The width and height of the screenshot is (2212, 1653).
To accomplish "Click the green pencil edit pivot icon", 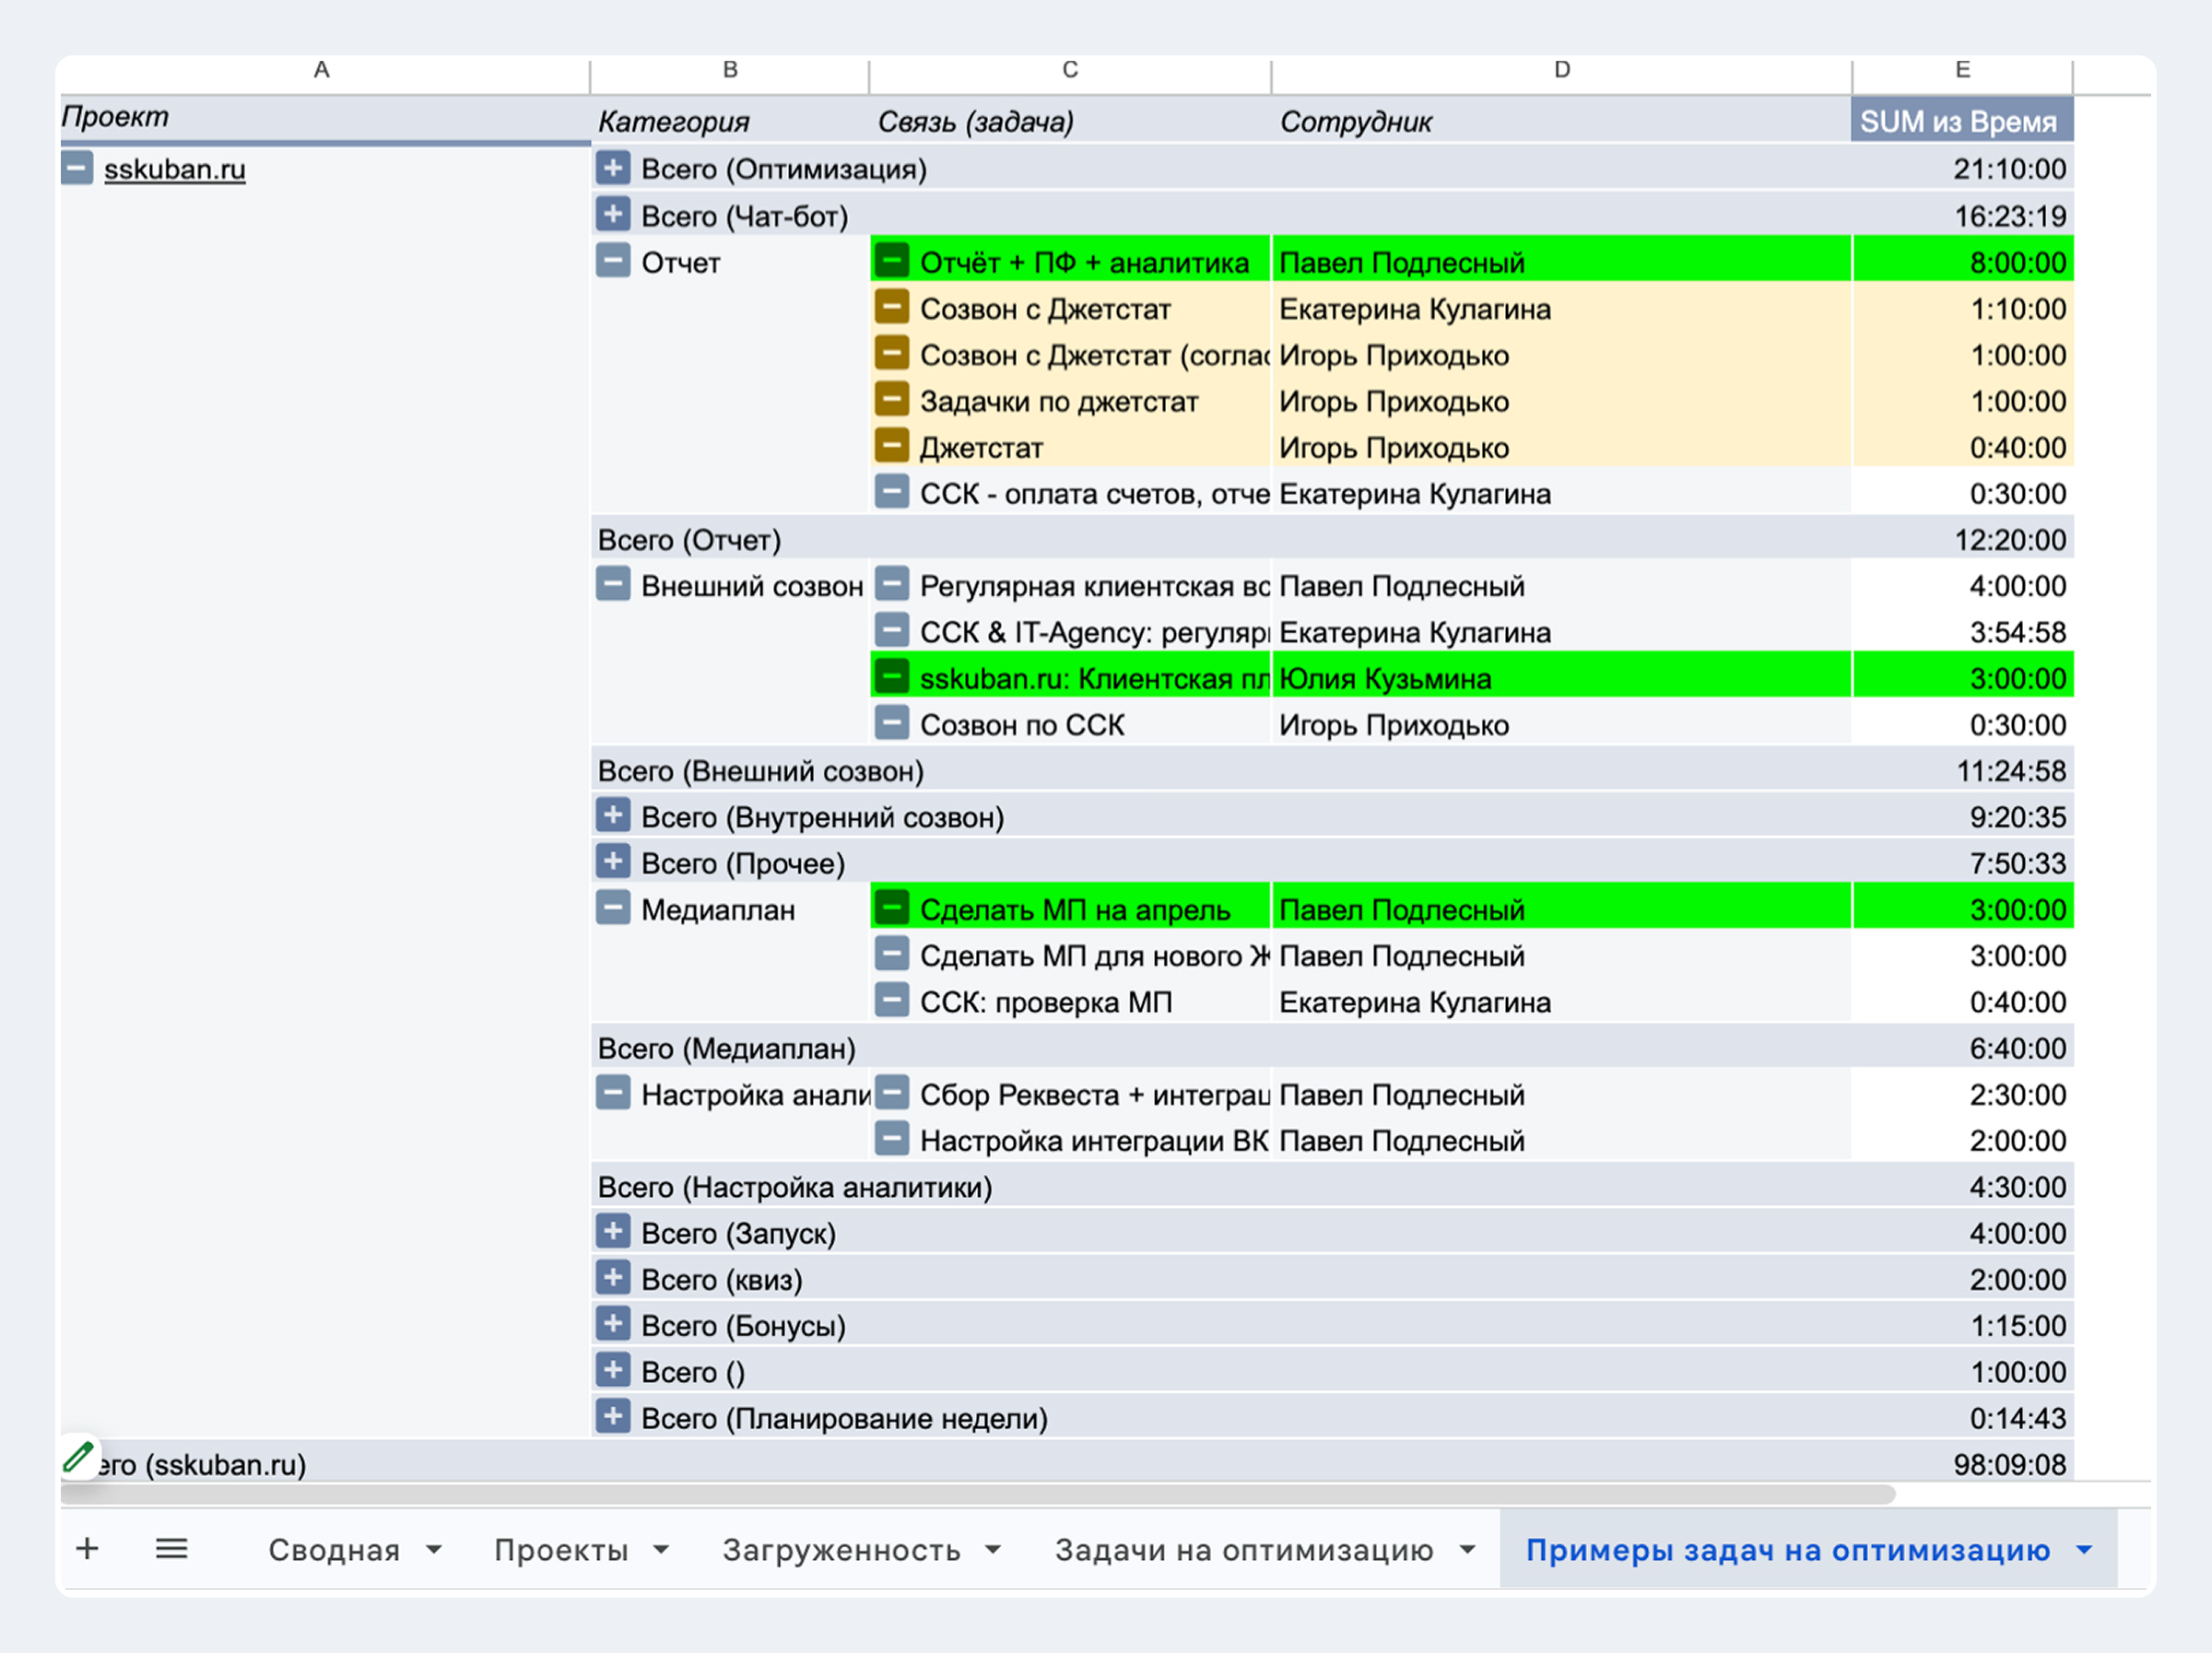I will click(x=79, y=1456).
